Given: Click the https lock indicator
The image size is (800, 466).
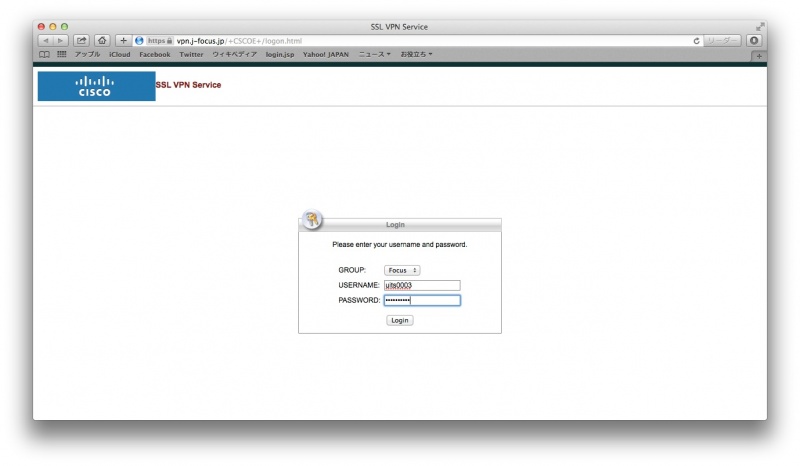Looking at the screenshot, I should pyautogui.click(x=160, y=41).
